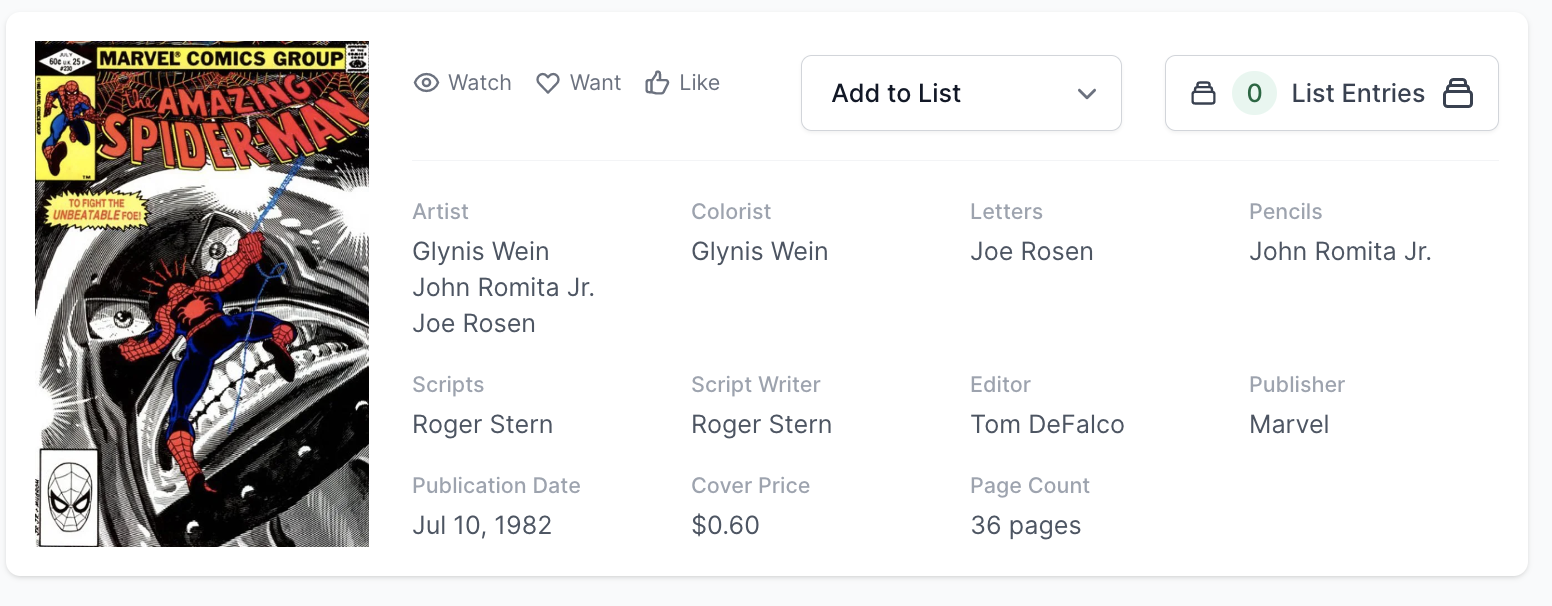Click the right stack icon in List Entries
This screenshot has width=1552, height=606.
tap(1458, 94)
